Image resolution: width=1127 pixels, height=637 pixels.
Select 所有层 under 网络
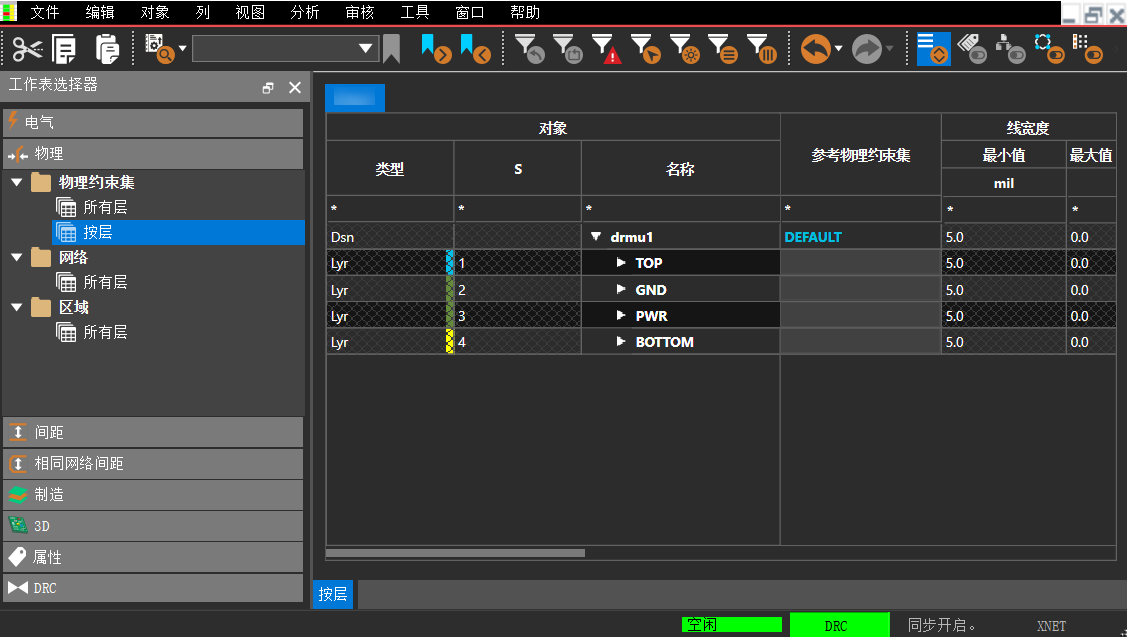tap(105, 282)
